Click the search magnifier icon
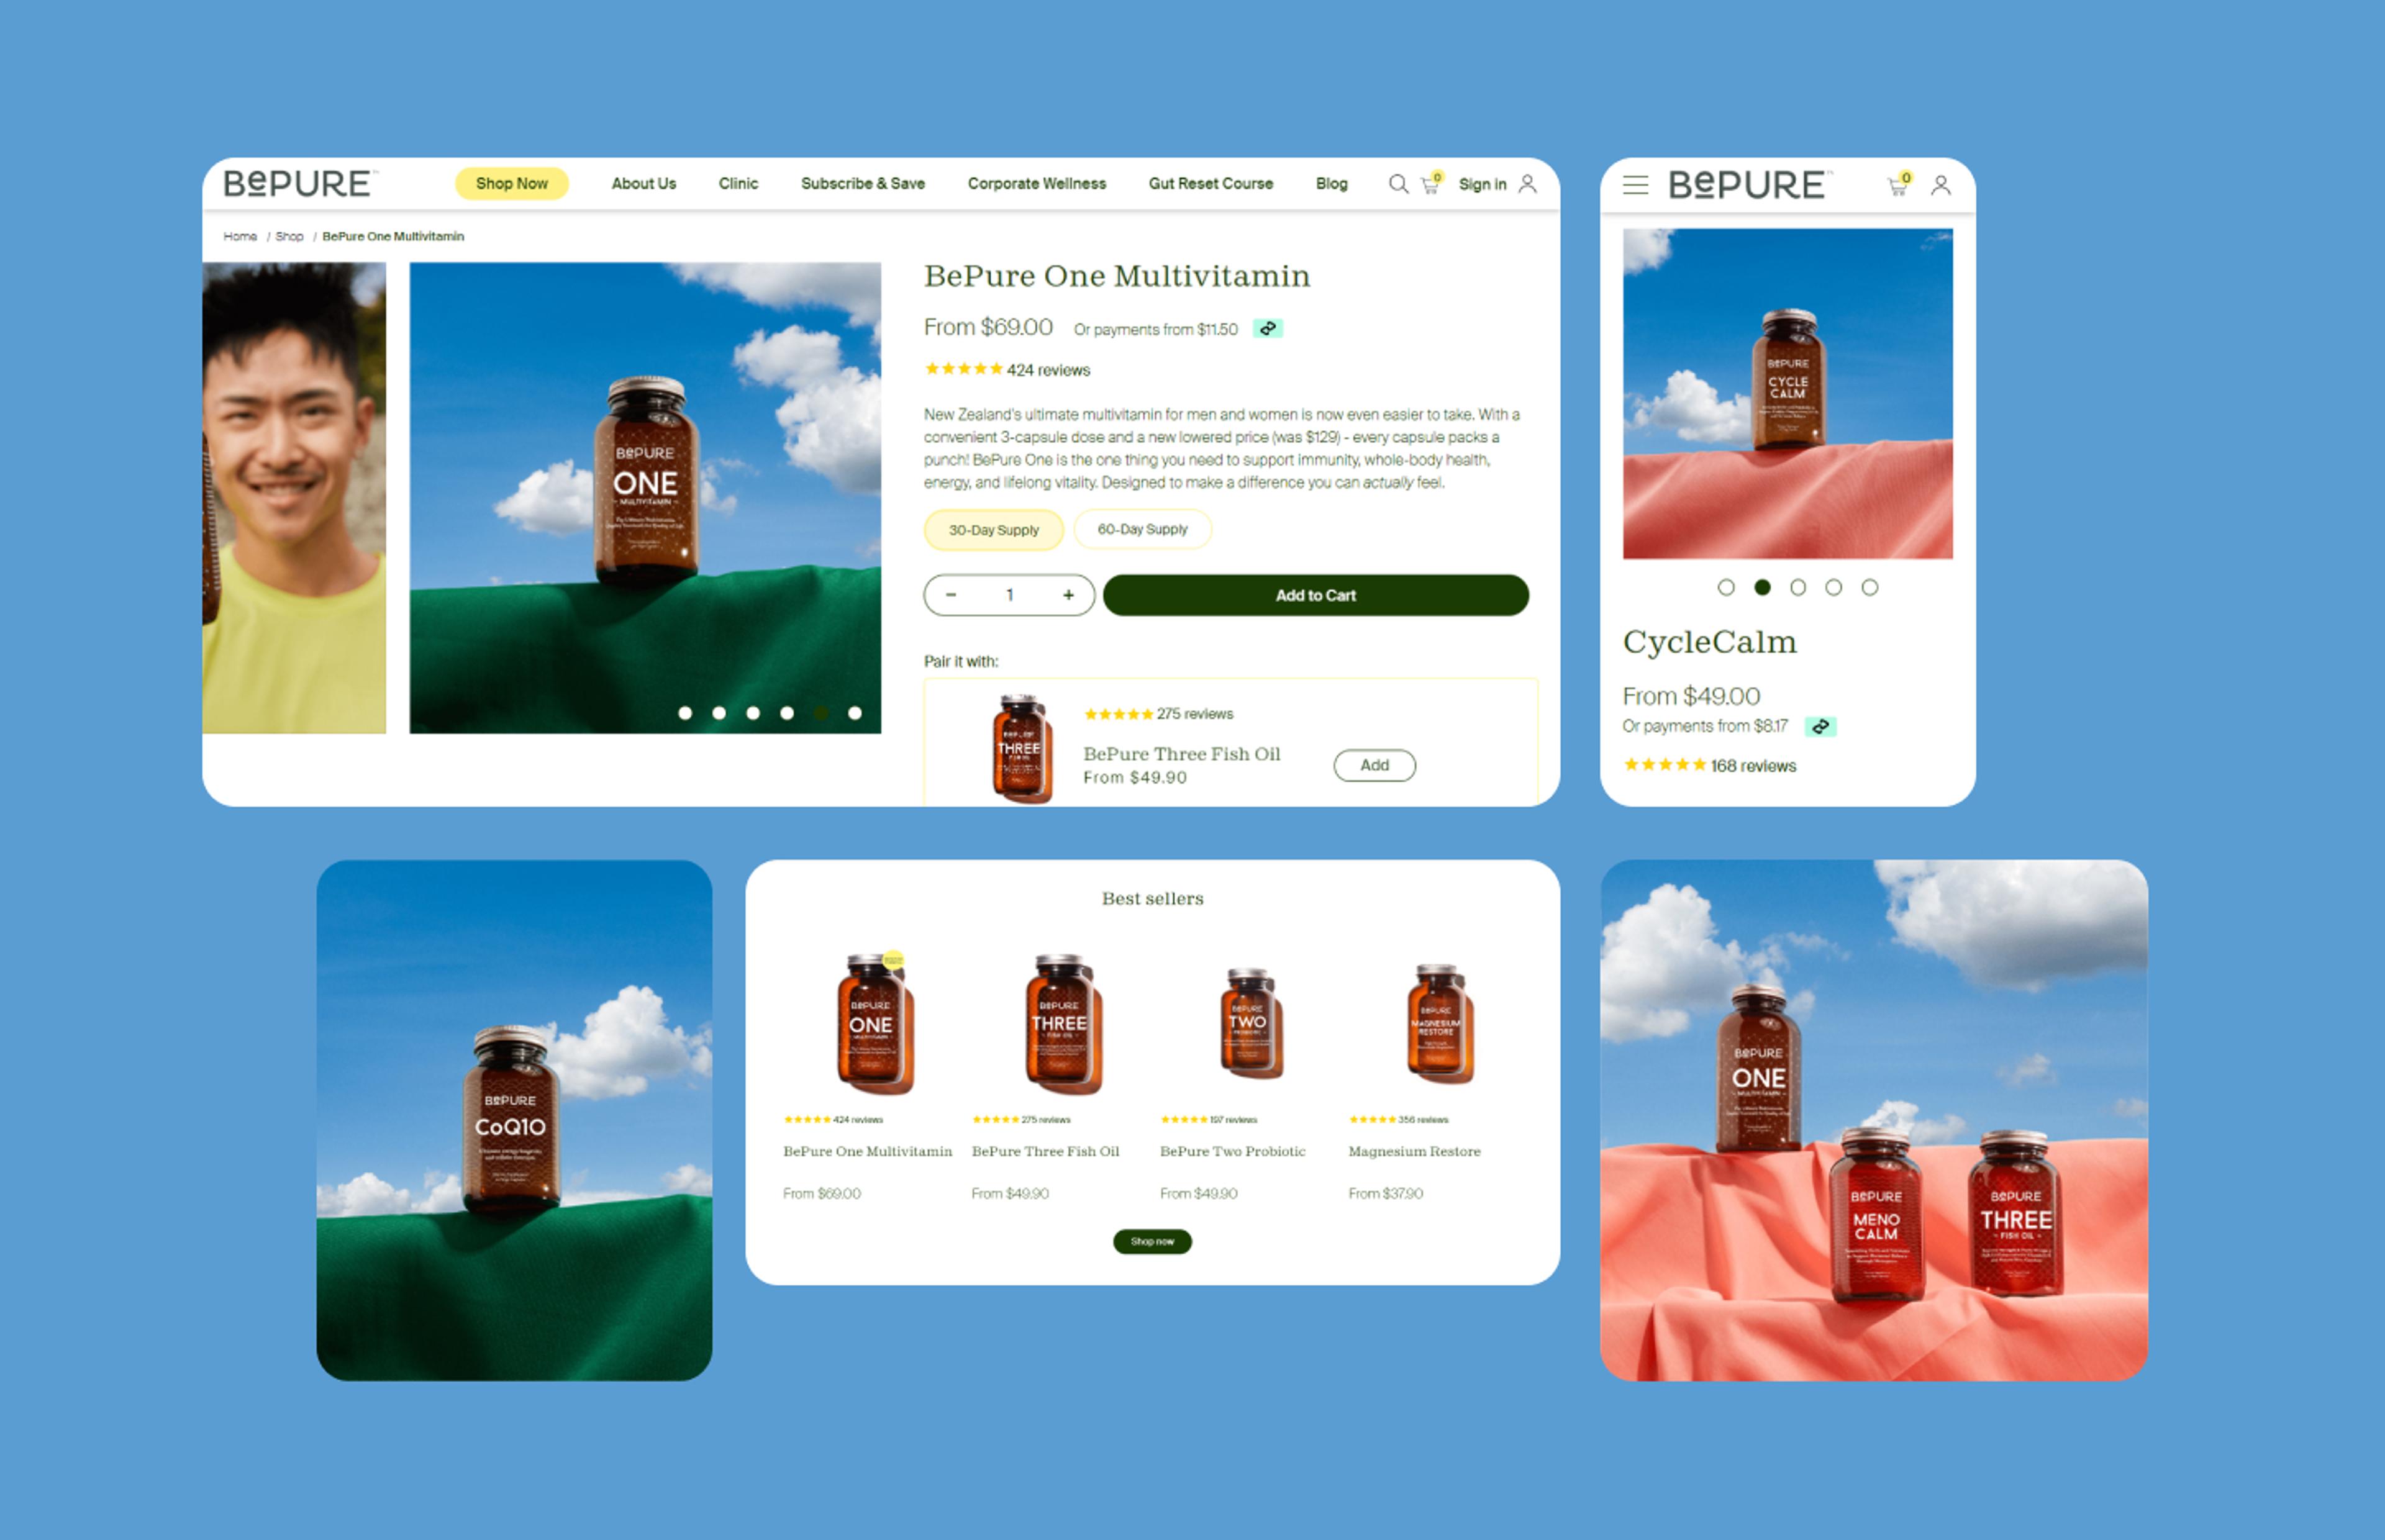The image size is (2385, 1540). 1398,184
